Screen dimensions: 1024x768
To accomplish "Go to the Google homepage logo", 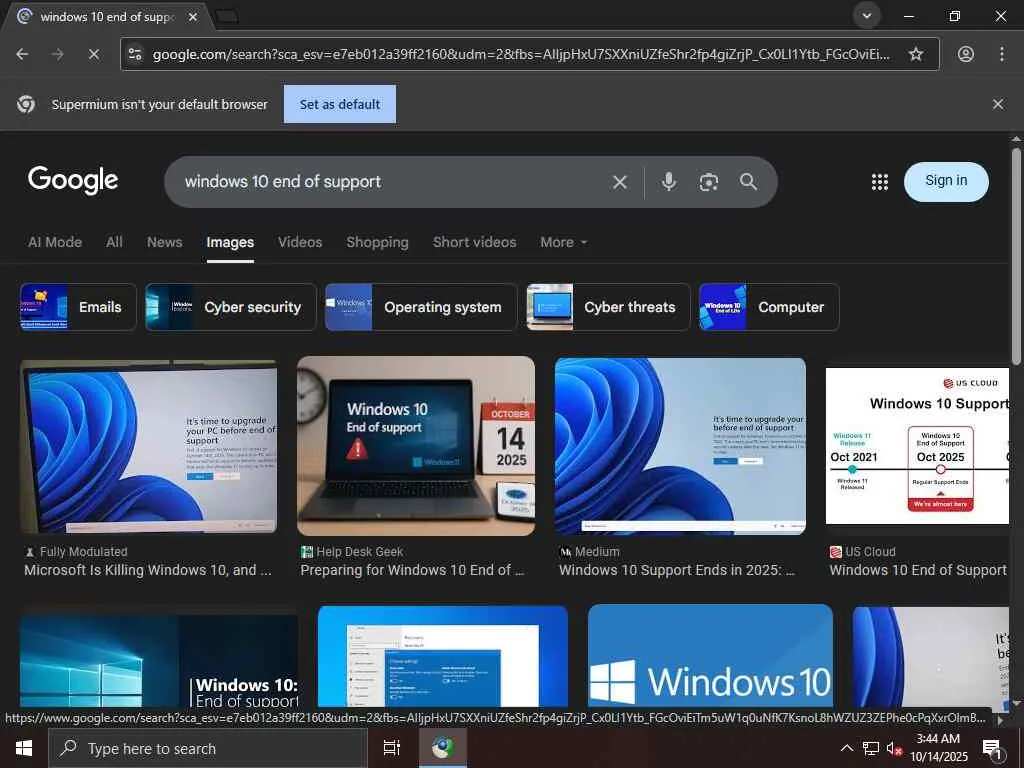I will (x=73, y=180).
